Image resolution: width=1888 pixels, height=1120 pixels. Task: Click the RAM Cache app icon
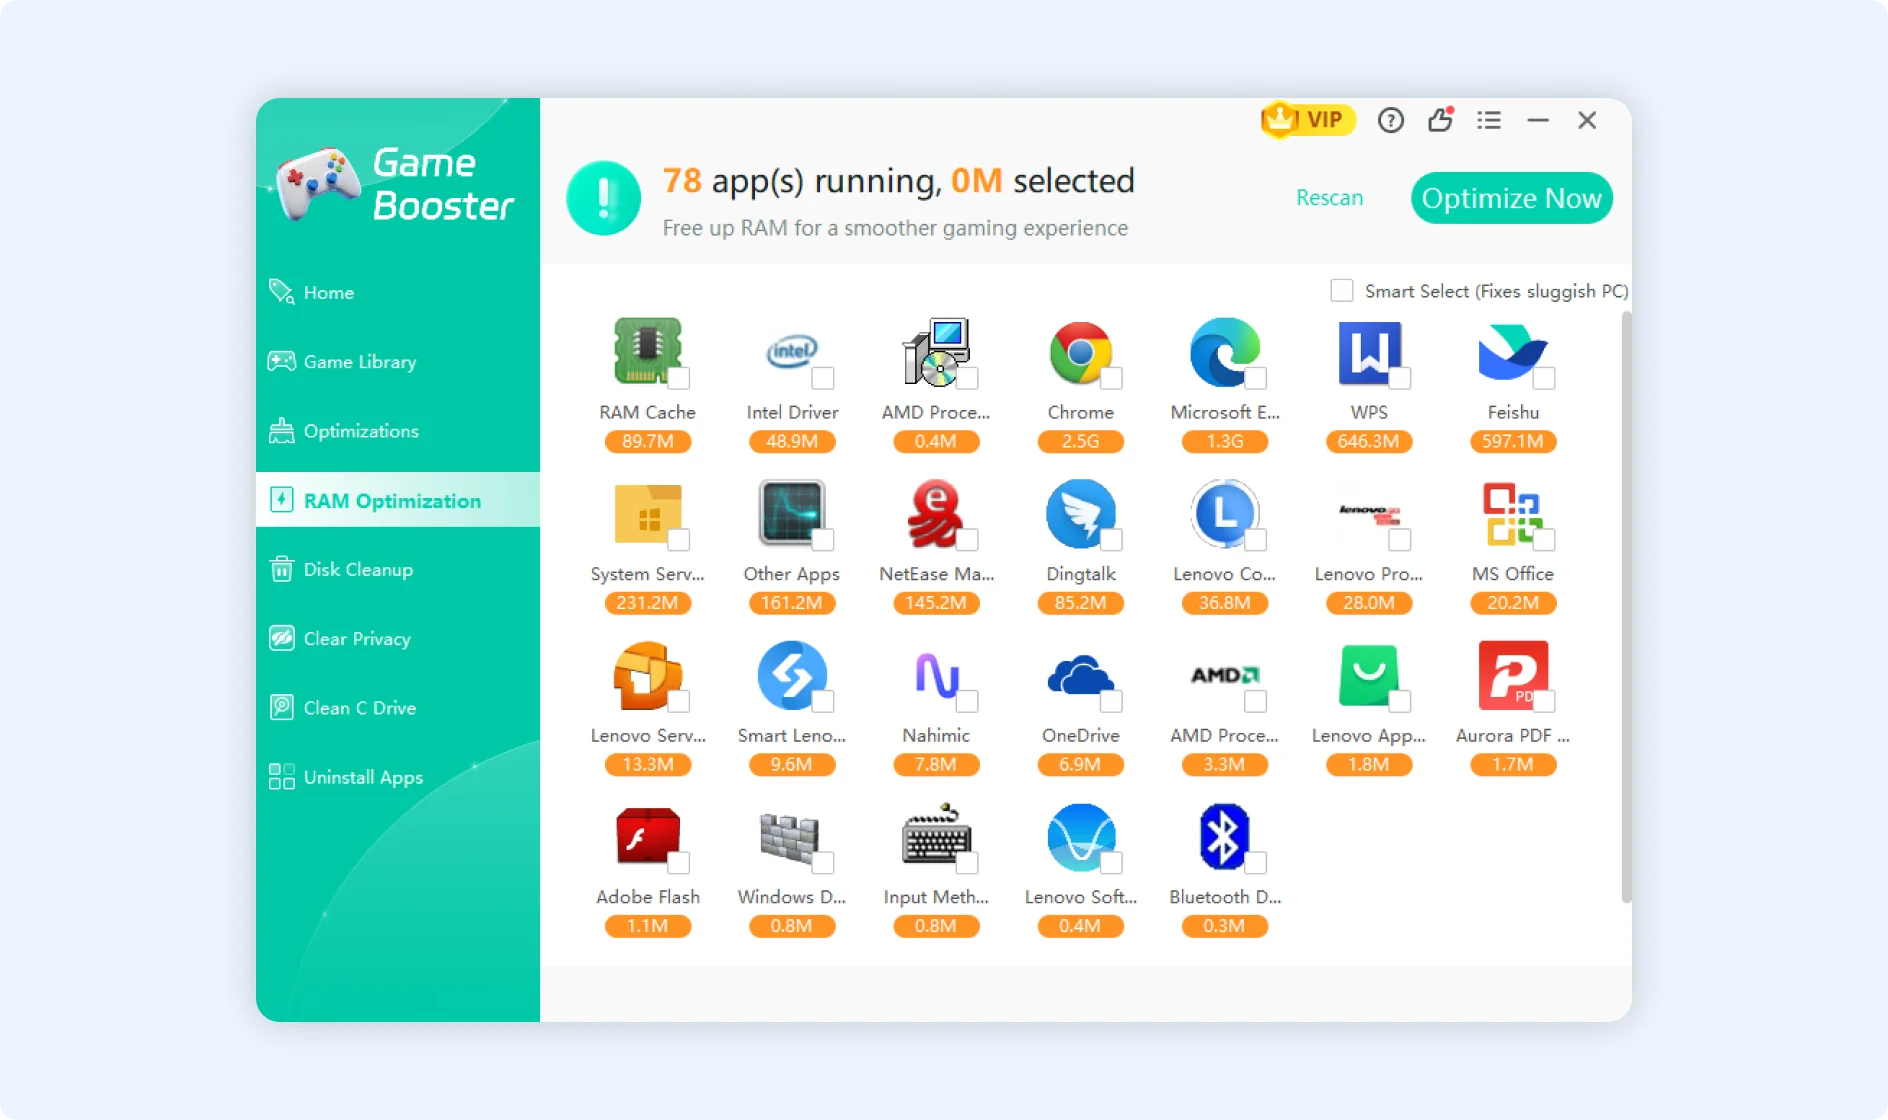[647, 351]
